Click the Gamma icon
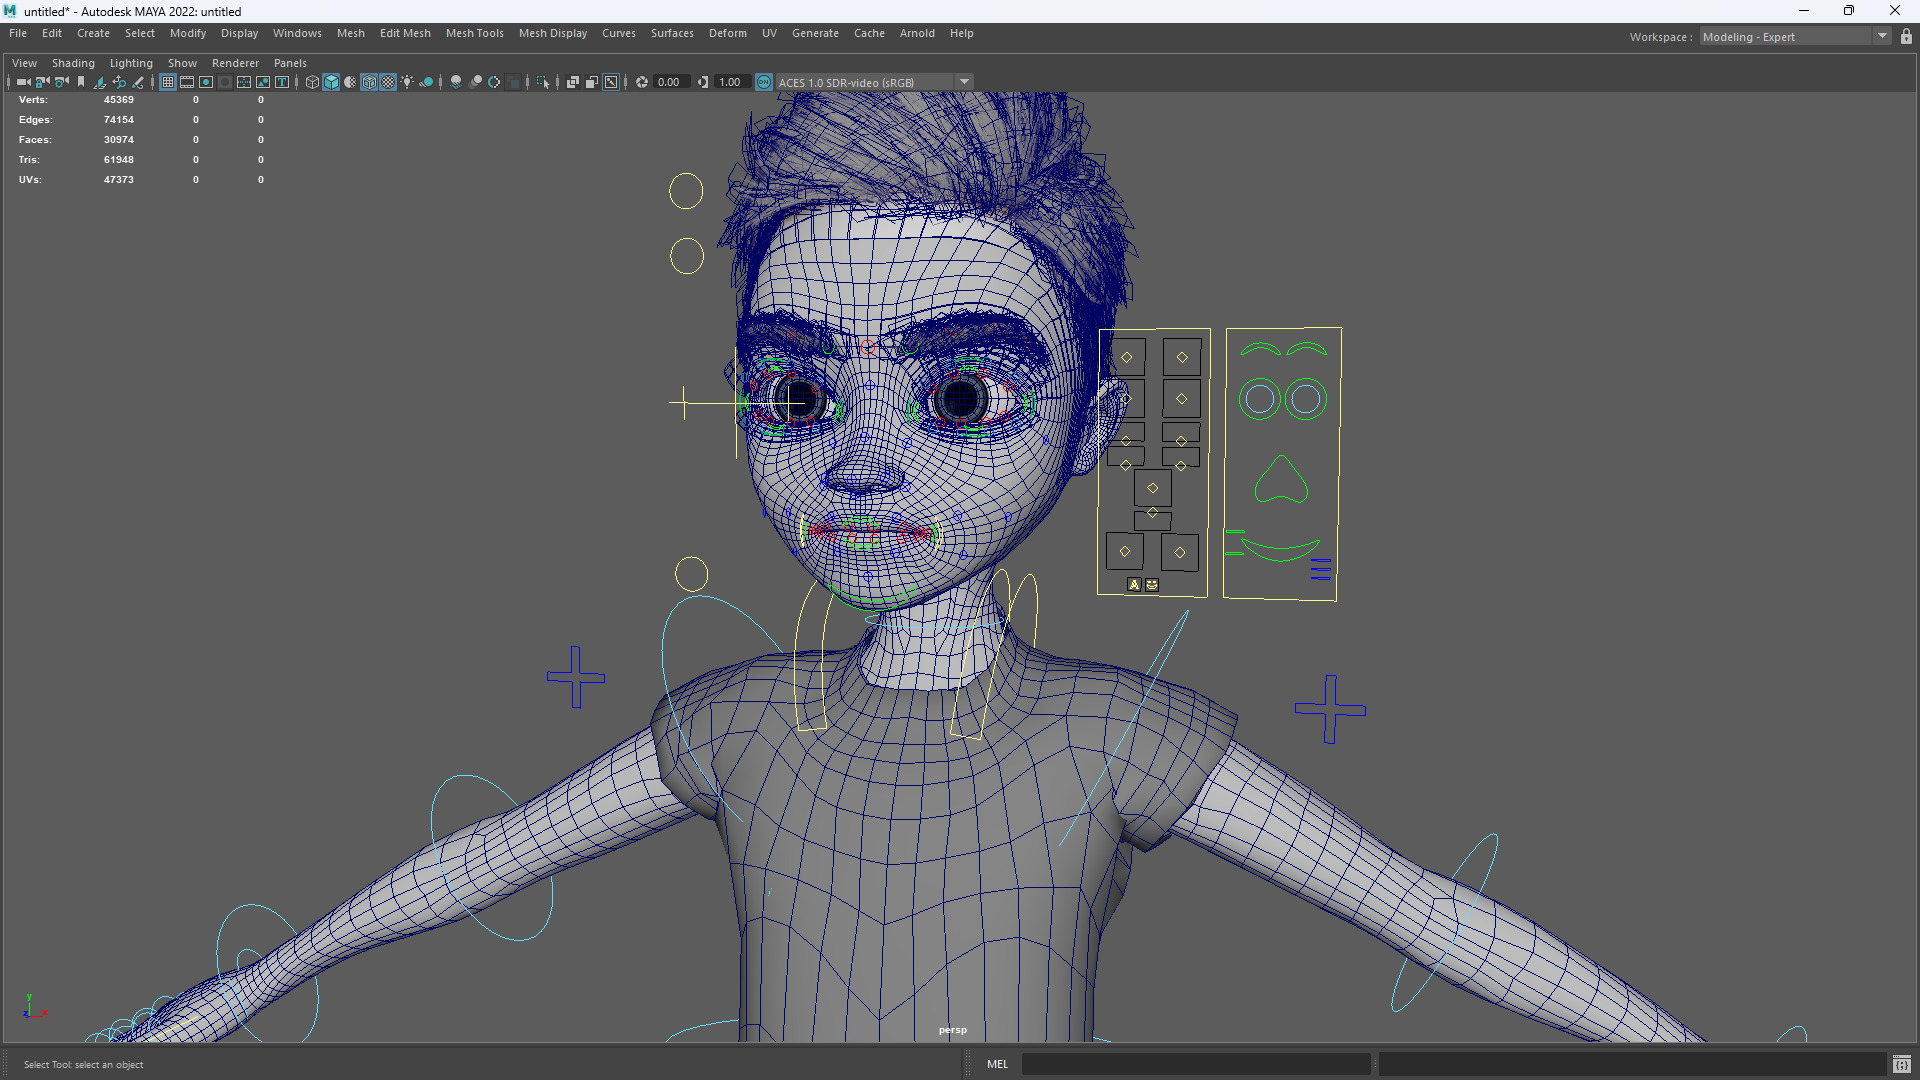 click(x=703, y=82)
